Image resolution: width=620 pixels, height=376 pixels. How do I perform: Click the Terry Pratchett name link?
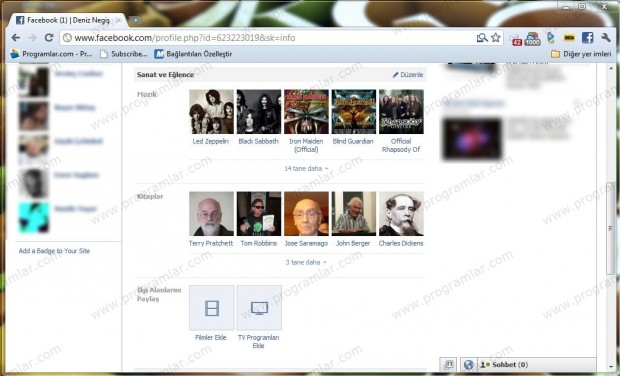pos(211,243)
